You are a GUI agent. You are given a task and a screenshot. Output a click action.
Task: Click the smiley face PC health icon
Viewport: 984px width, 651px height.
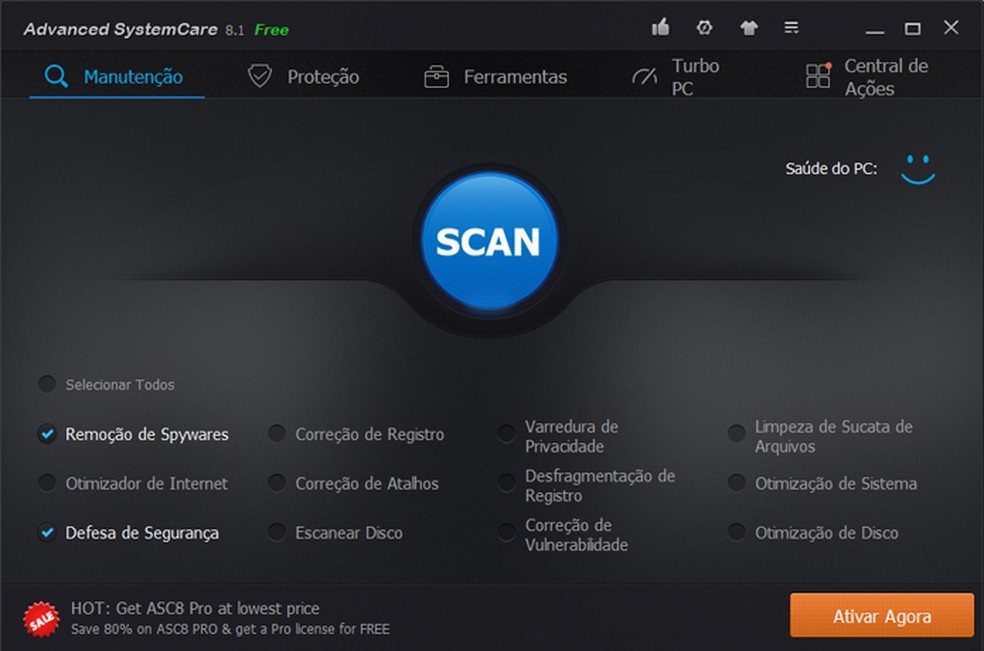pos(918,169)
